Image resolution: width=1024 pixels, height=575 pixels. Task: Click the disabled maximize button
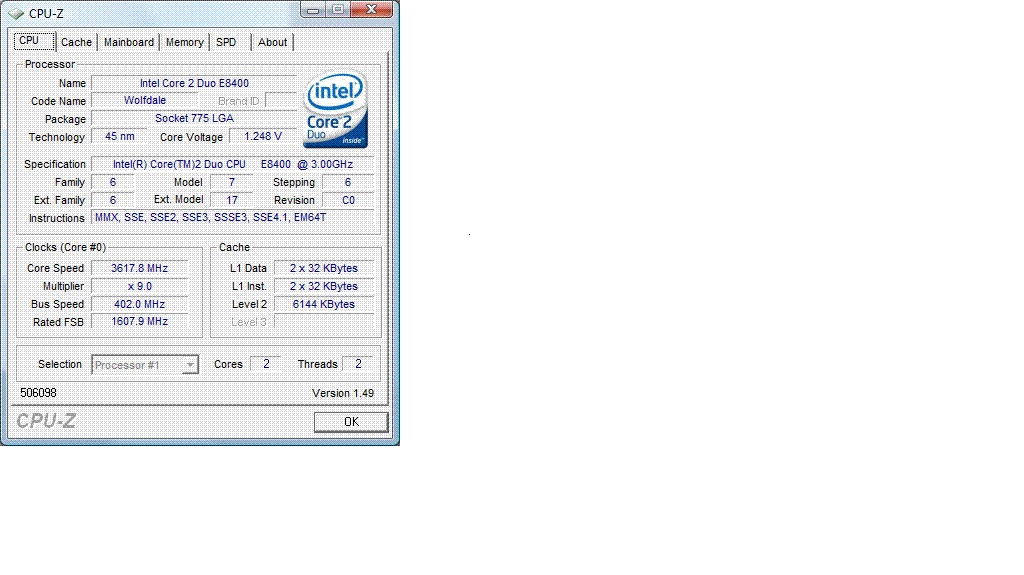tap(338, 9)
